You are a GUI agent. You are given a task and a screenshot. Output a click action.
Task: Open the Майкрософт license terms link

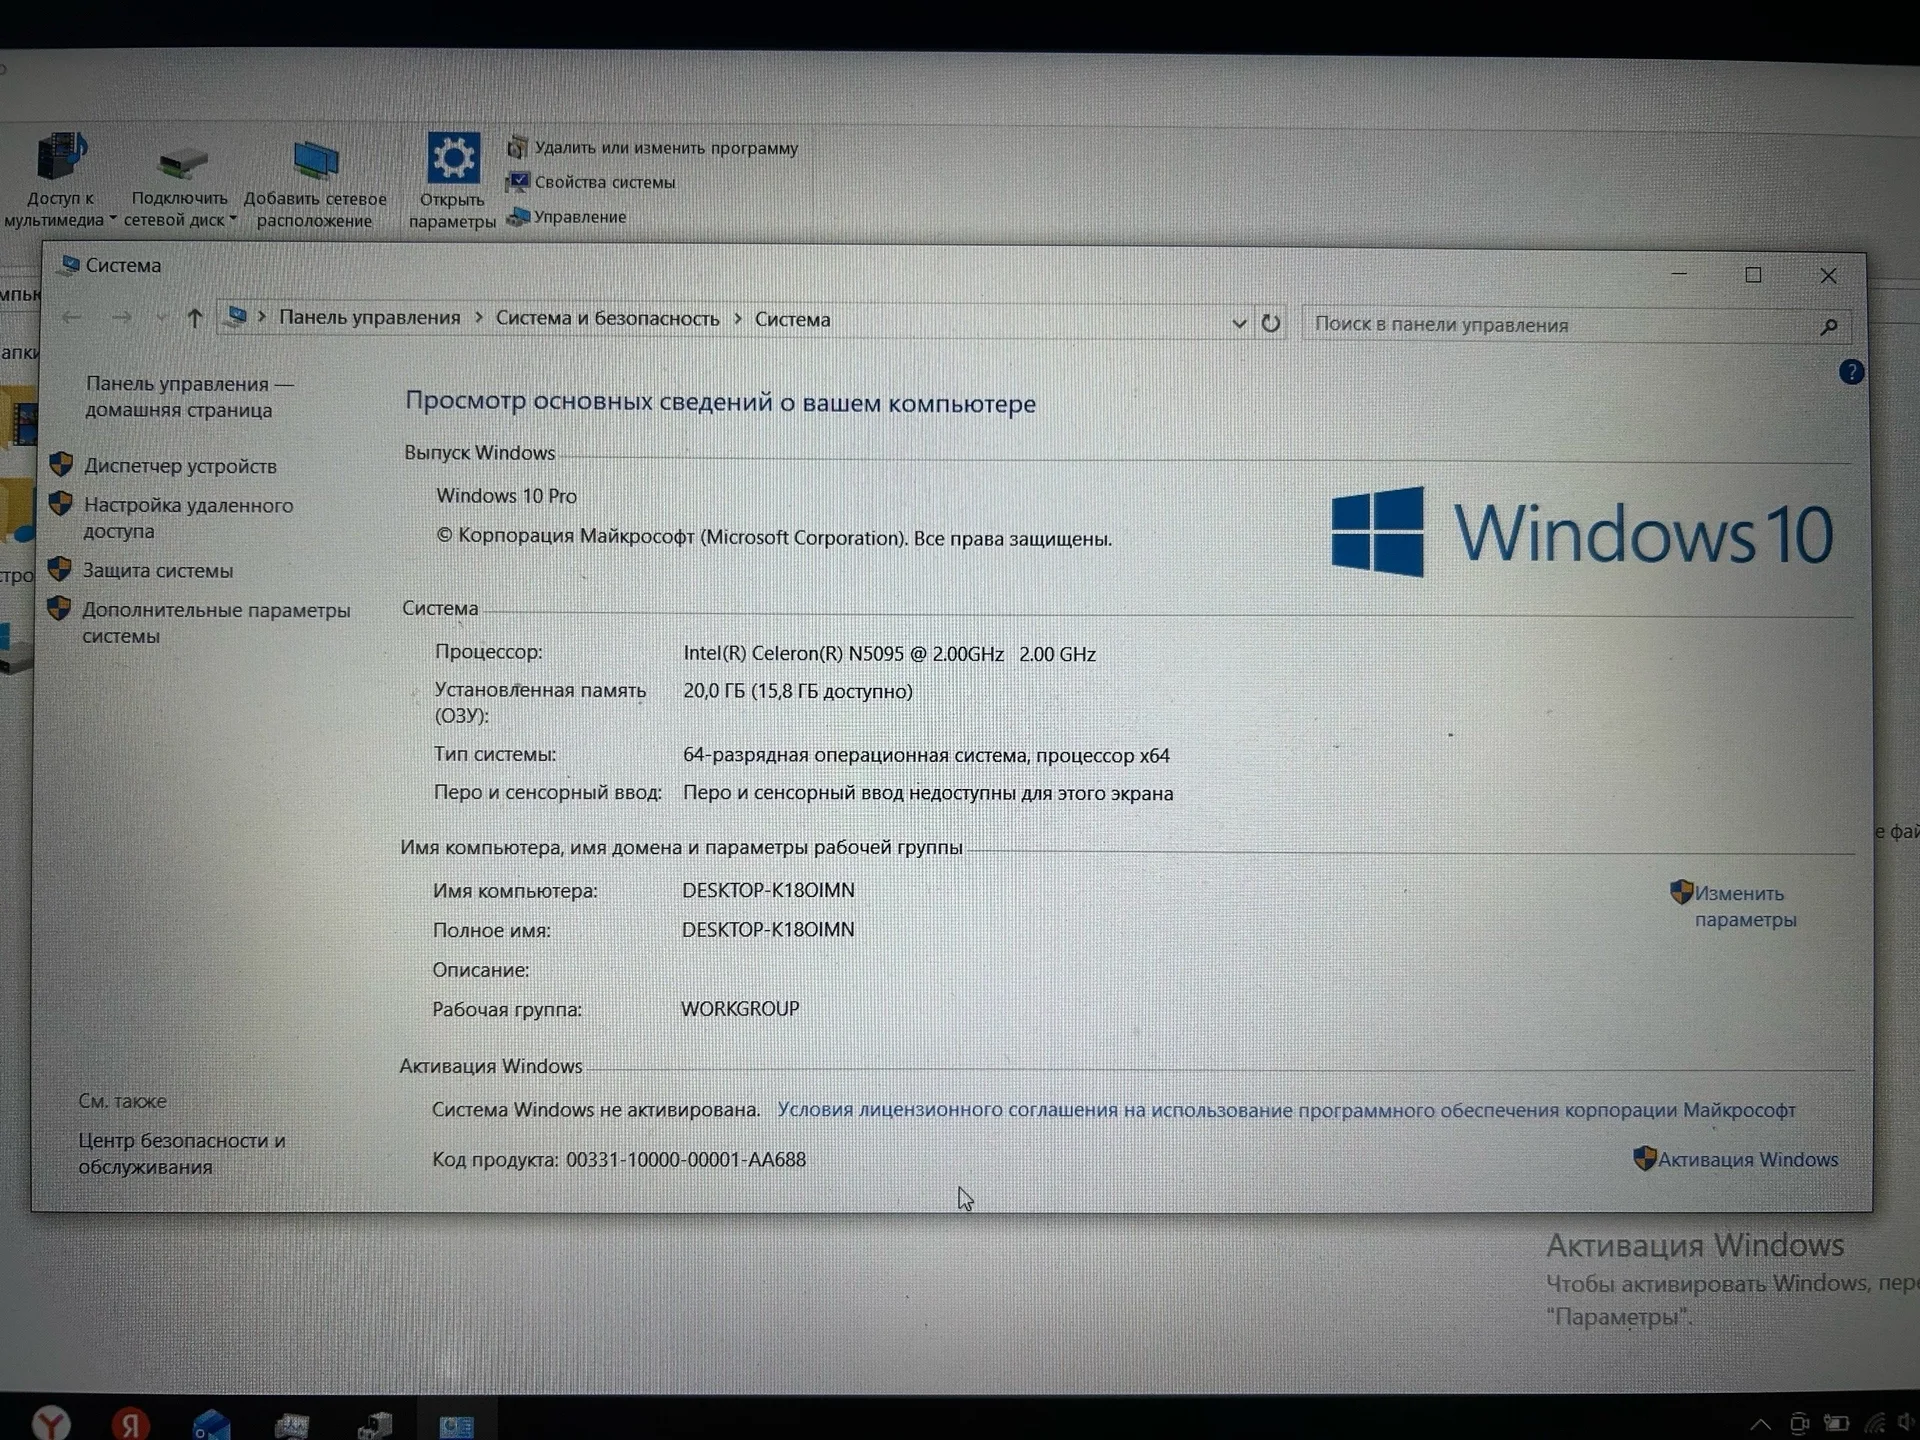pos(1286,1110)
